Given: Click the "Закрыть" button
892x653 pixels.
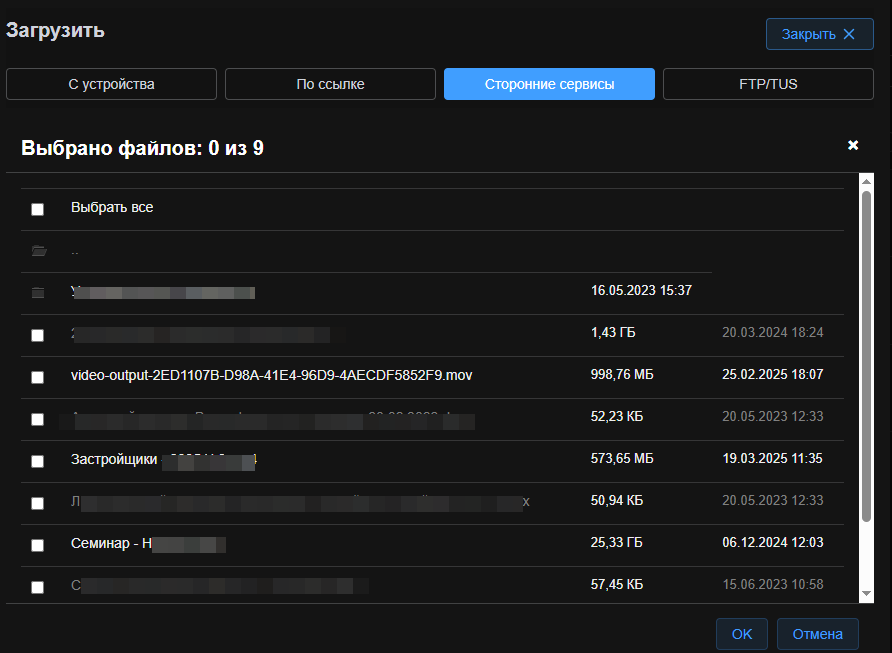Looking at the screenshot, I should pos(820,34).
